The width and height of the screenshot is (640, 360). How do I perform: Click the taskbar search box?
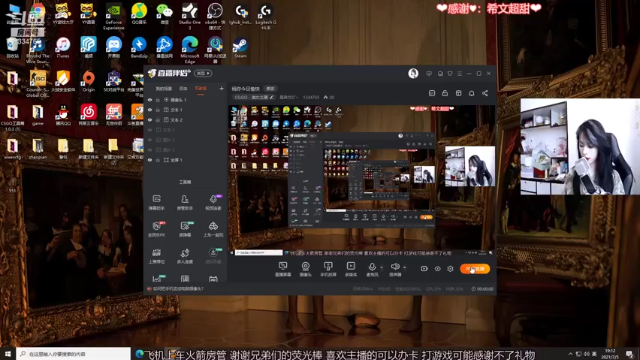coord(73,353)
